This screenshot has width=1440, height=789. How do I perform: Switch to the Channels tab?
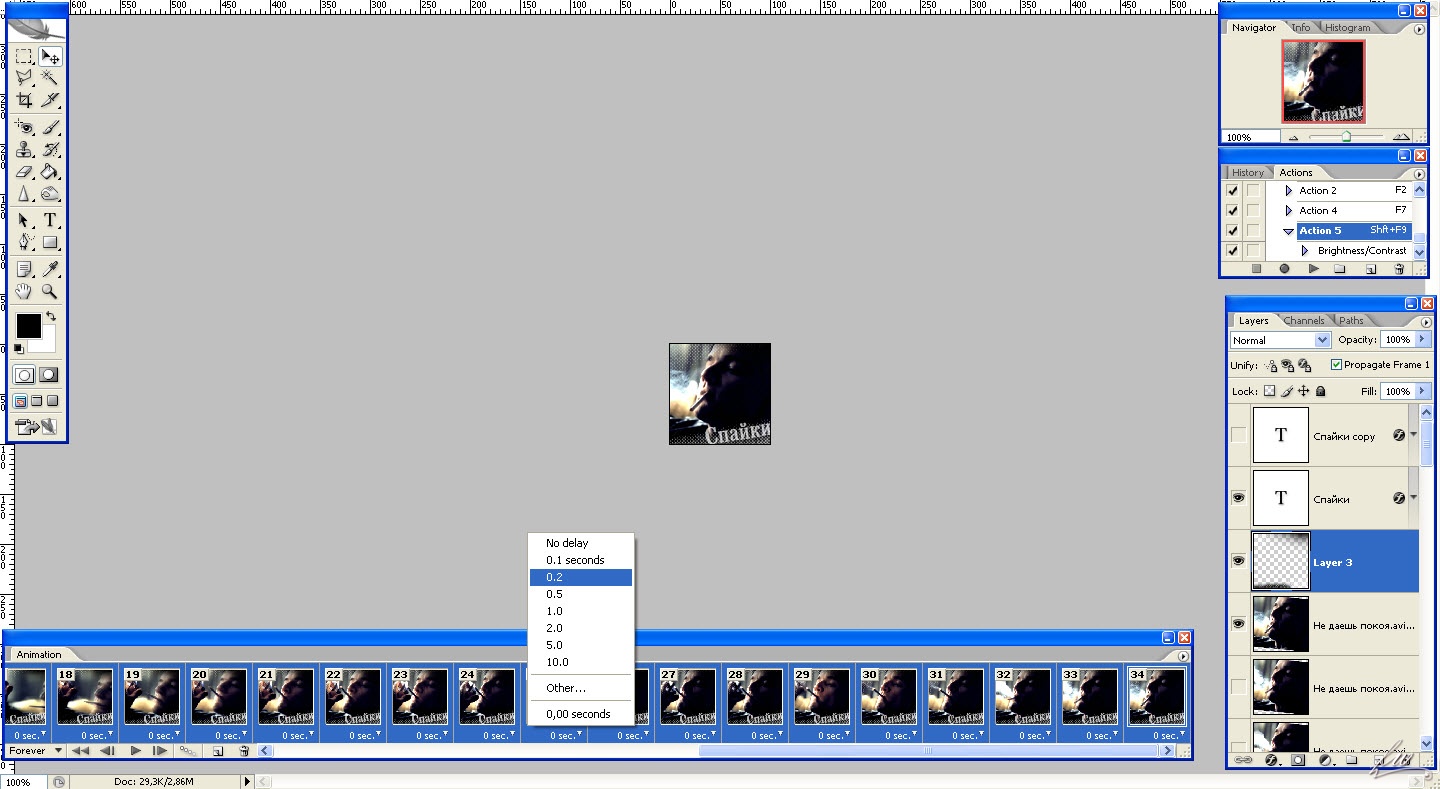[1304, 321]
